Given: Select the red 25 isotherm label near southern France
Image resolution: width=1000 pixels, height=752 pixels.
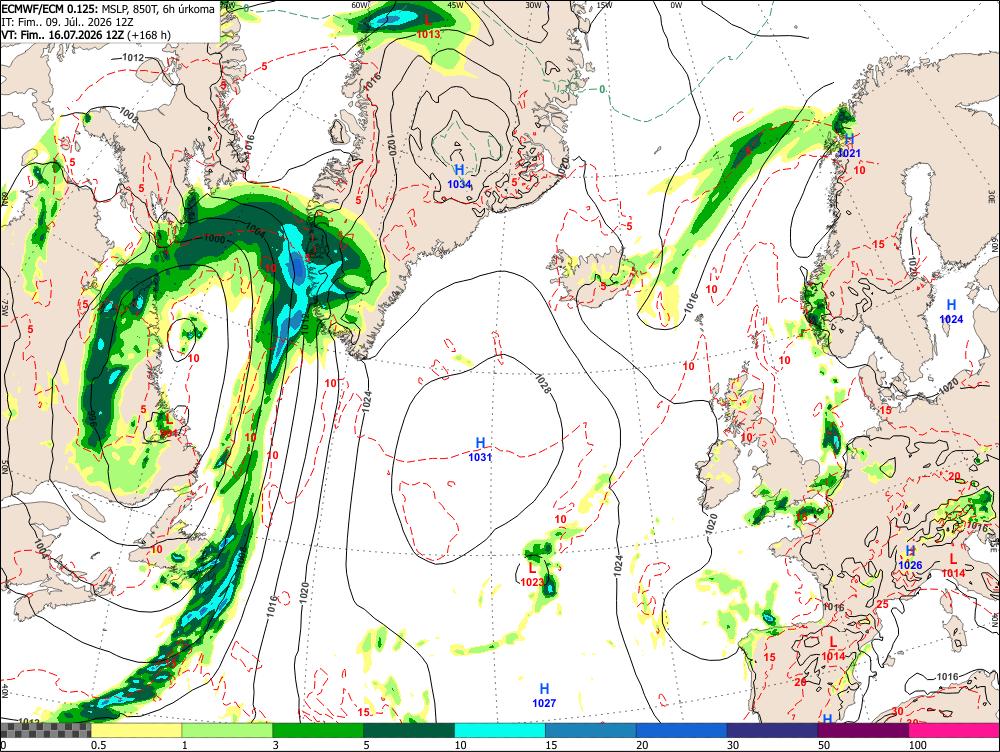Looking at the screenshot, I should (882, 604).
